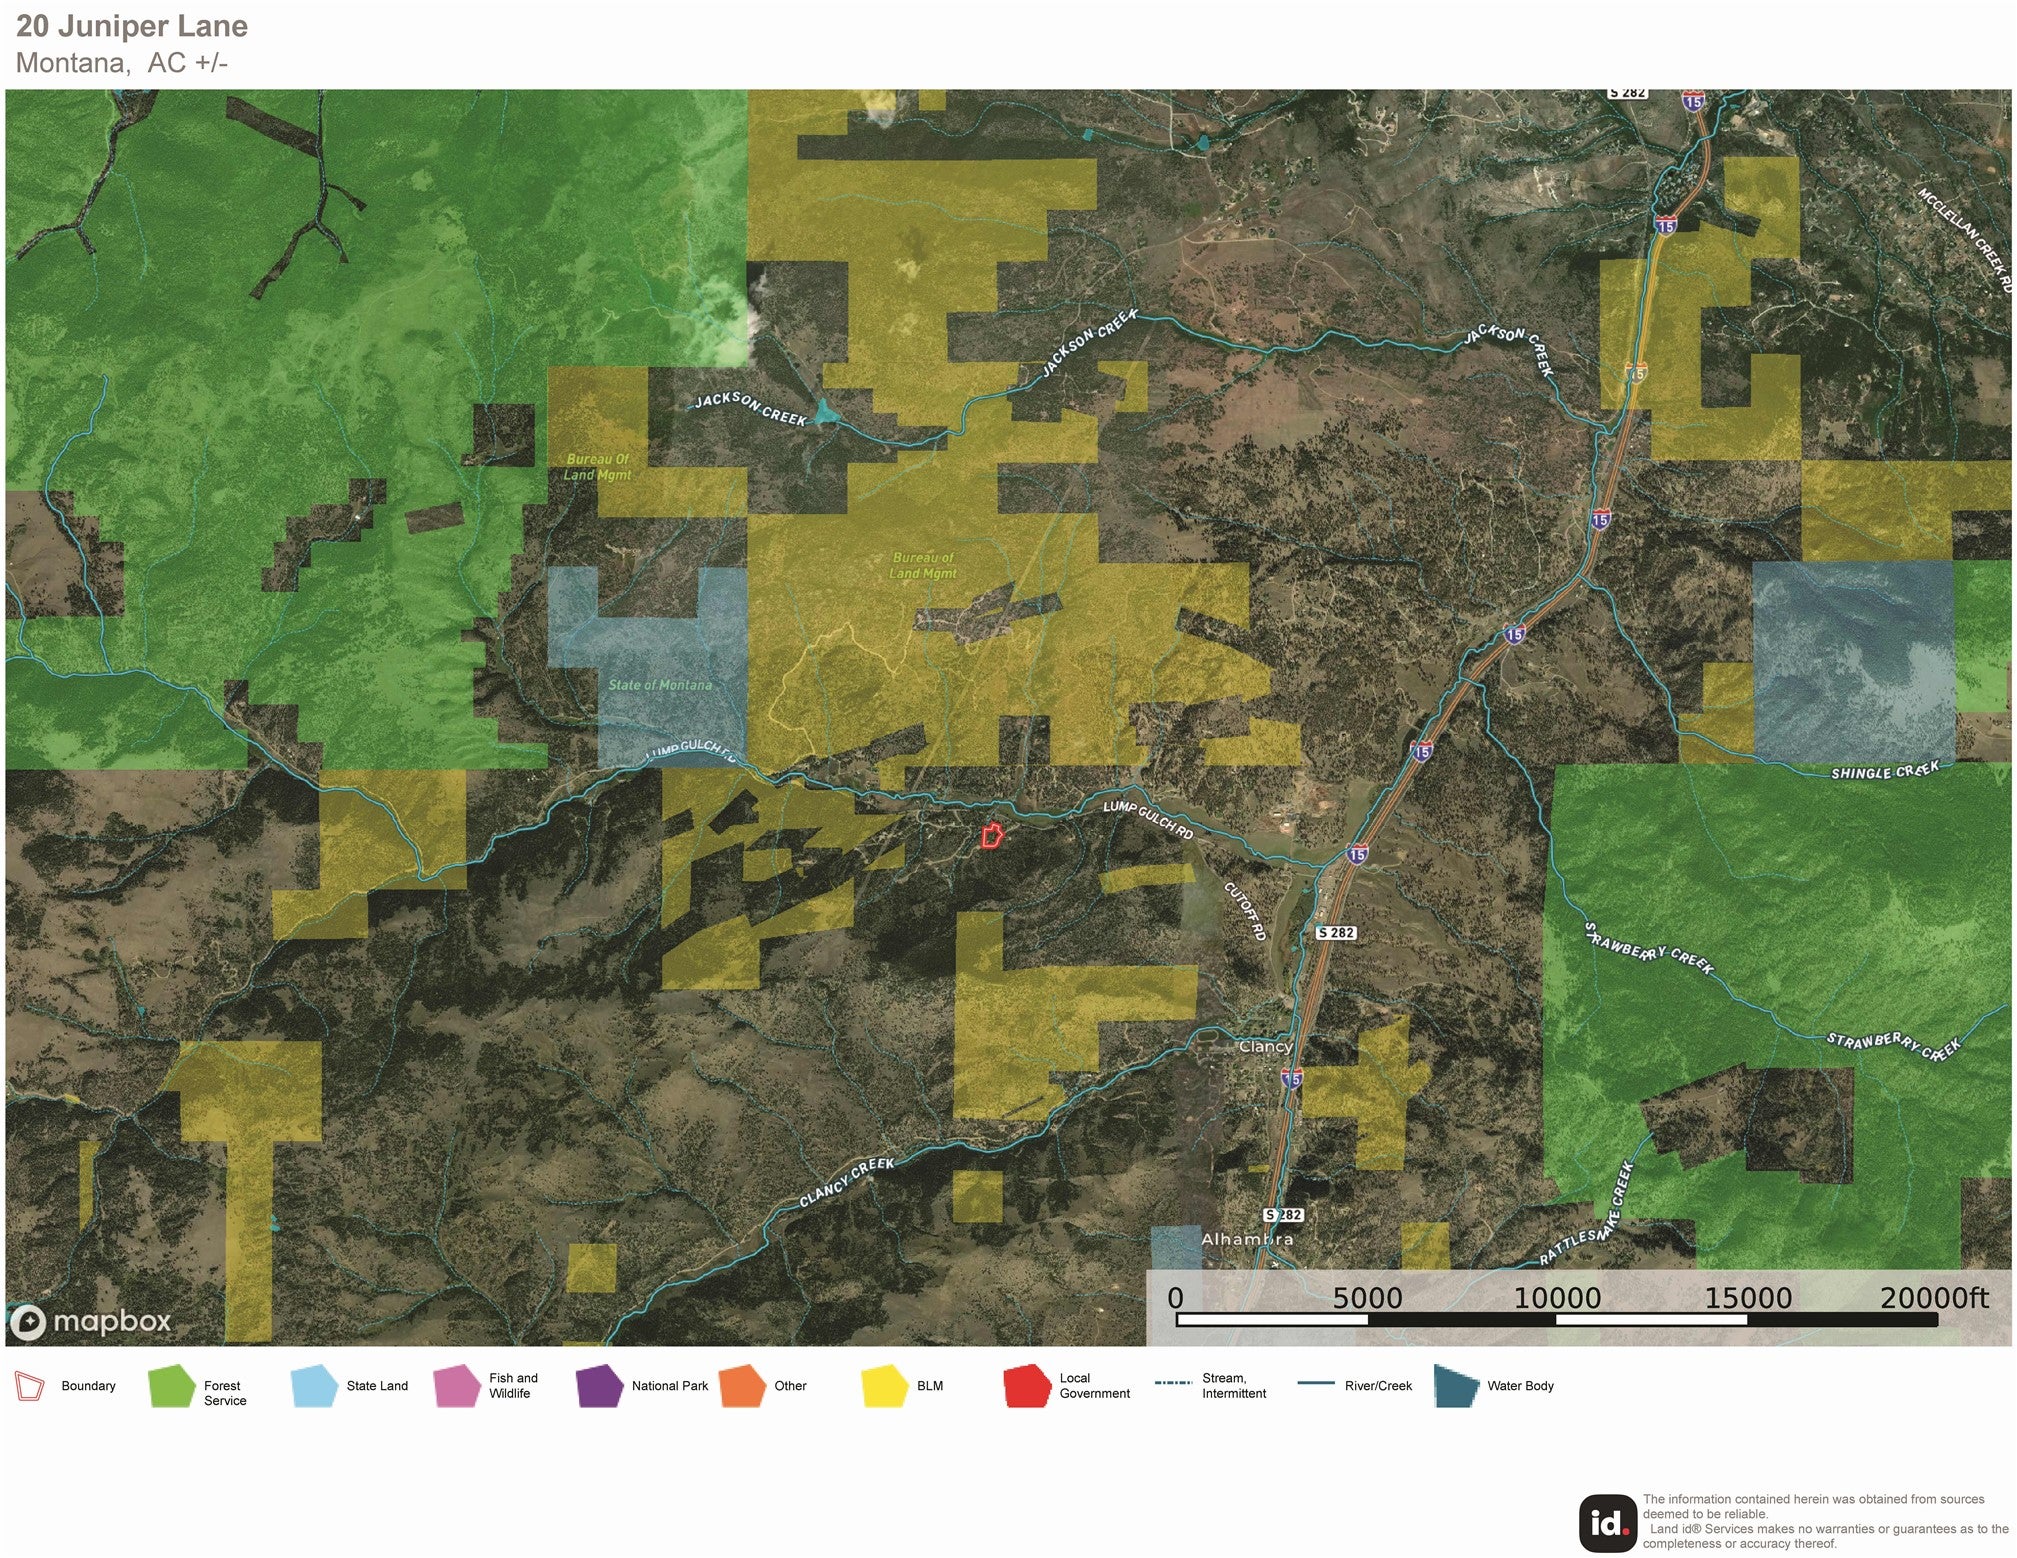
Task: Click the green Forest Service legend swatch
Action: pos(171,1386)
